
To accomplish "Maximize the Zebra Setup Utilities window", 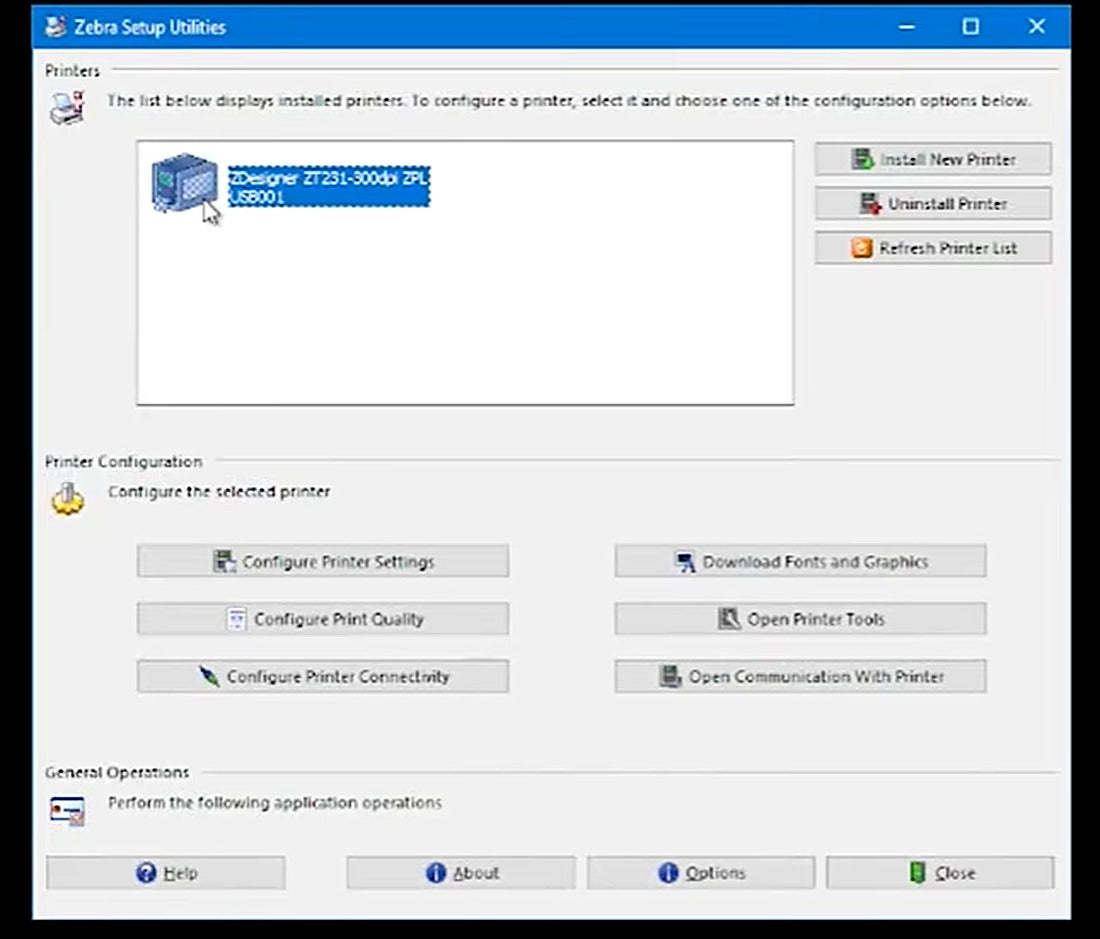I will [x=970, y=27].
